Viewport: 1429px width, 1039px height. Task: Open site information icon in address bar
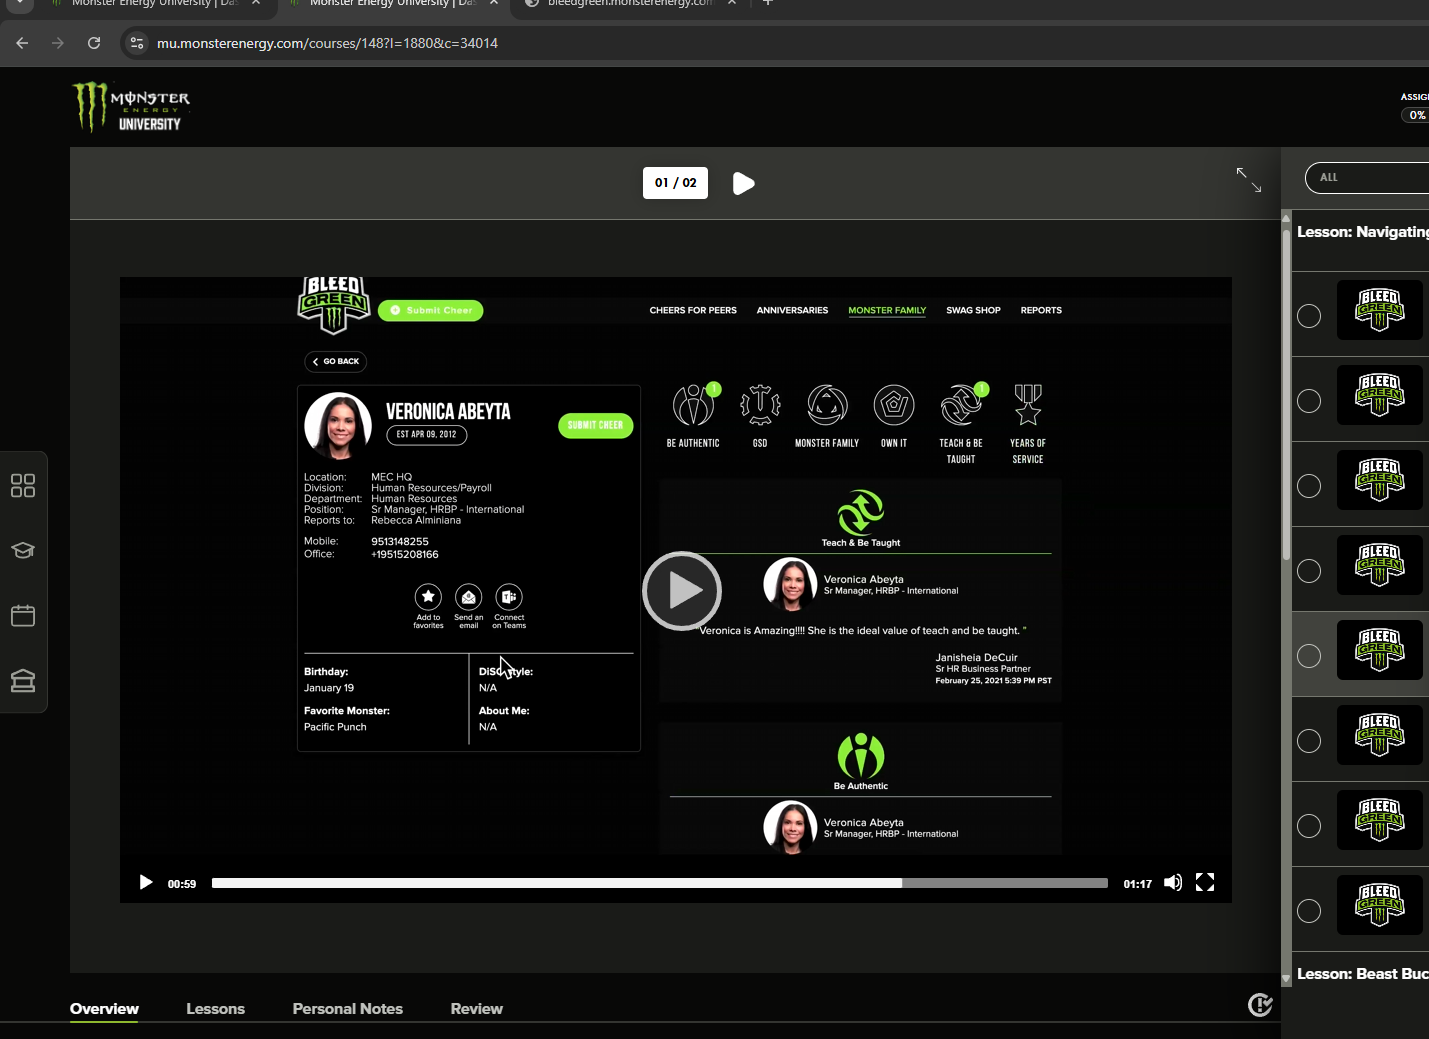[138, 43]
